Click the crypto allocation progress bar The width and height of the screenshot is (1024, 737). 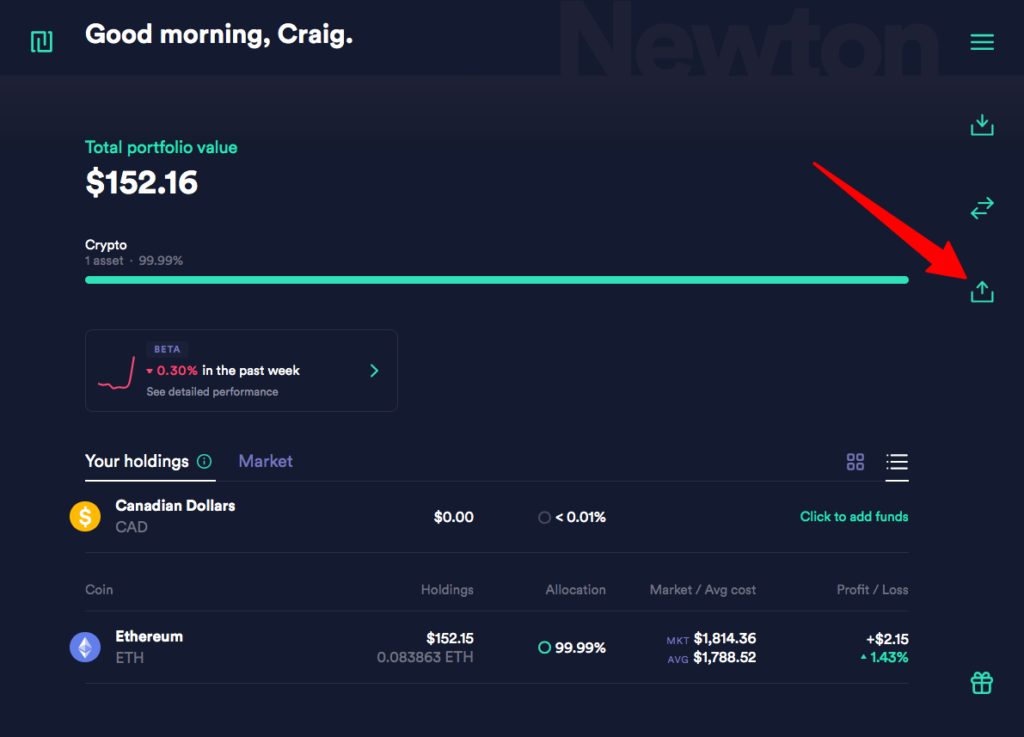point(496,280)
